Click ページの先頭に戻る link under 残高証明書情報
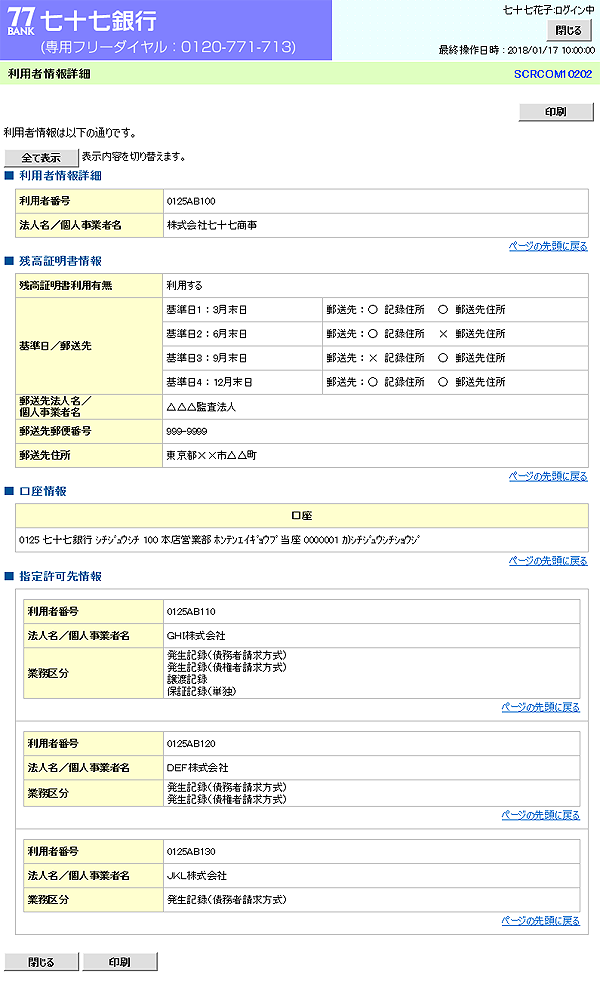The width and height of the screenshot is (600, 981). click(548, 476)
